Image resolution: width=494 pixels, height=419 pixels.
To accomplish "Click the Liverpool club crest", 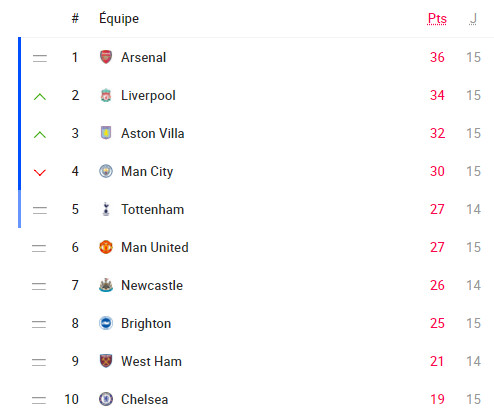I will pyautogui.click(x=106, y=95).
